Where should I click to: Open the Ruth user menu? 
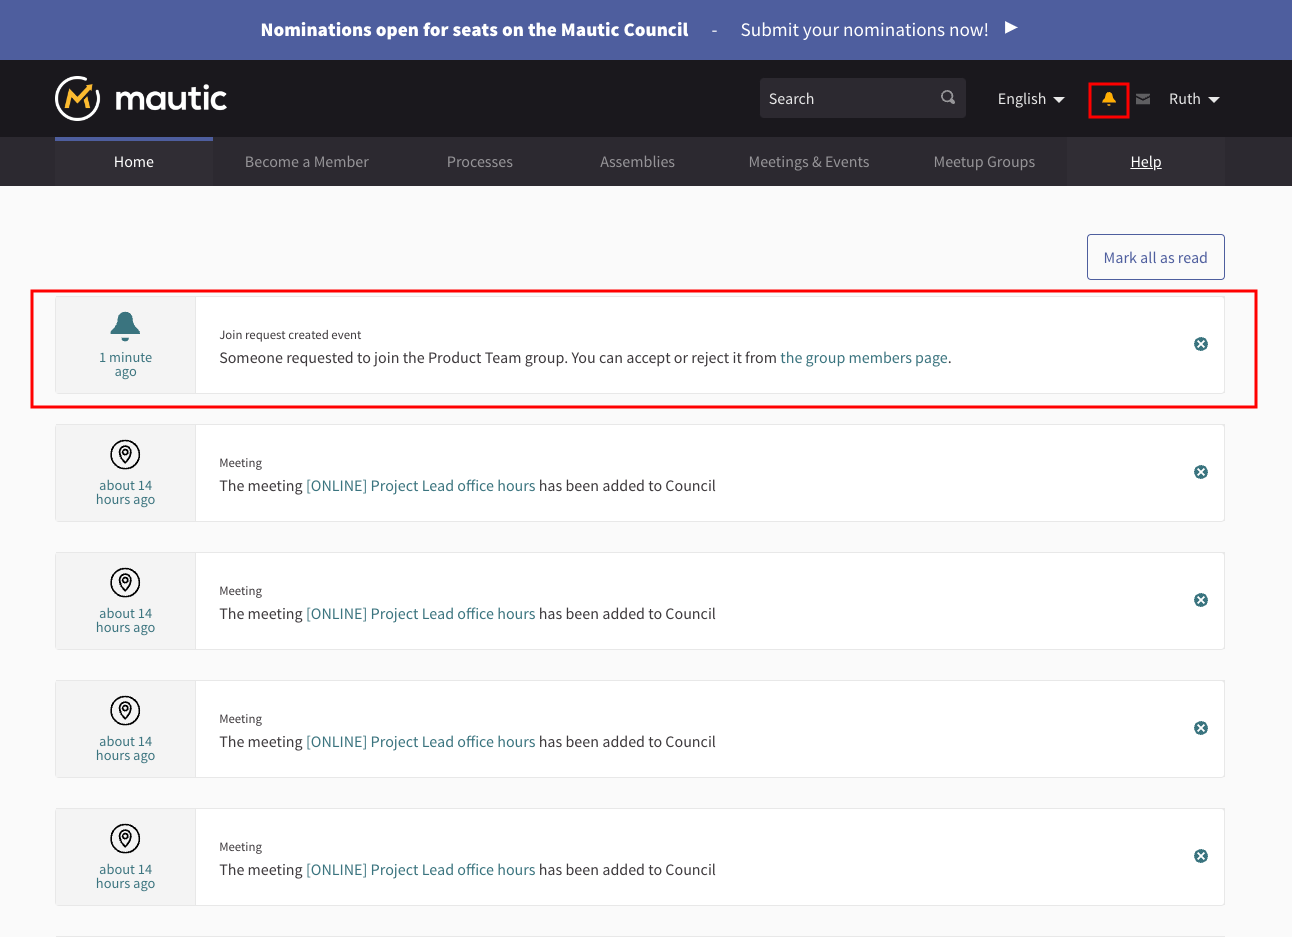1194,99
